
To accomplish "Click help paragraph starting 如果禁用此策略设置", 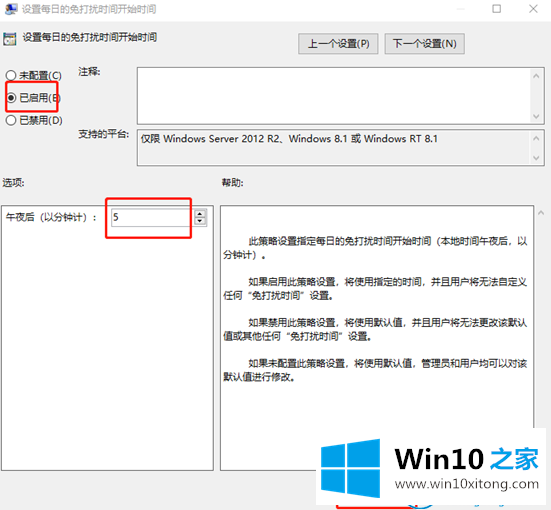I will (x=375, y=329).
